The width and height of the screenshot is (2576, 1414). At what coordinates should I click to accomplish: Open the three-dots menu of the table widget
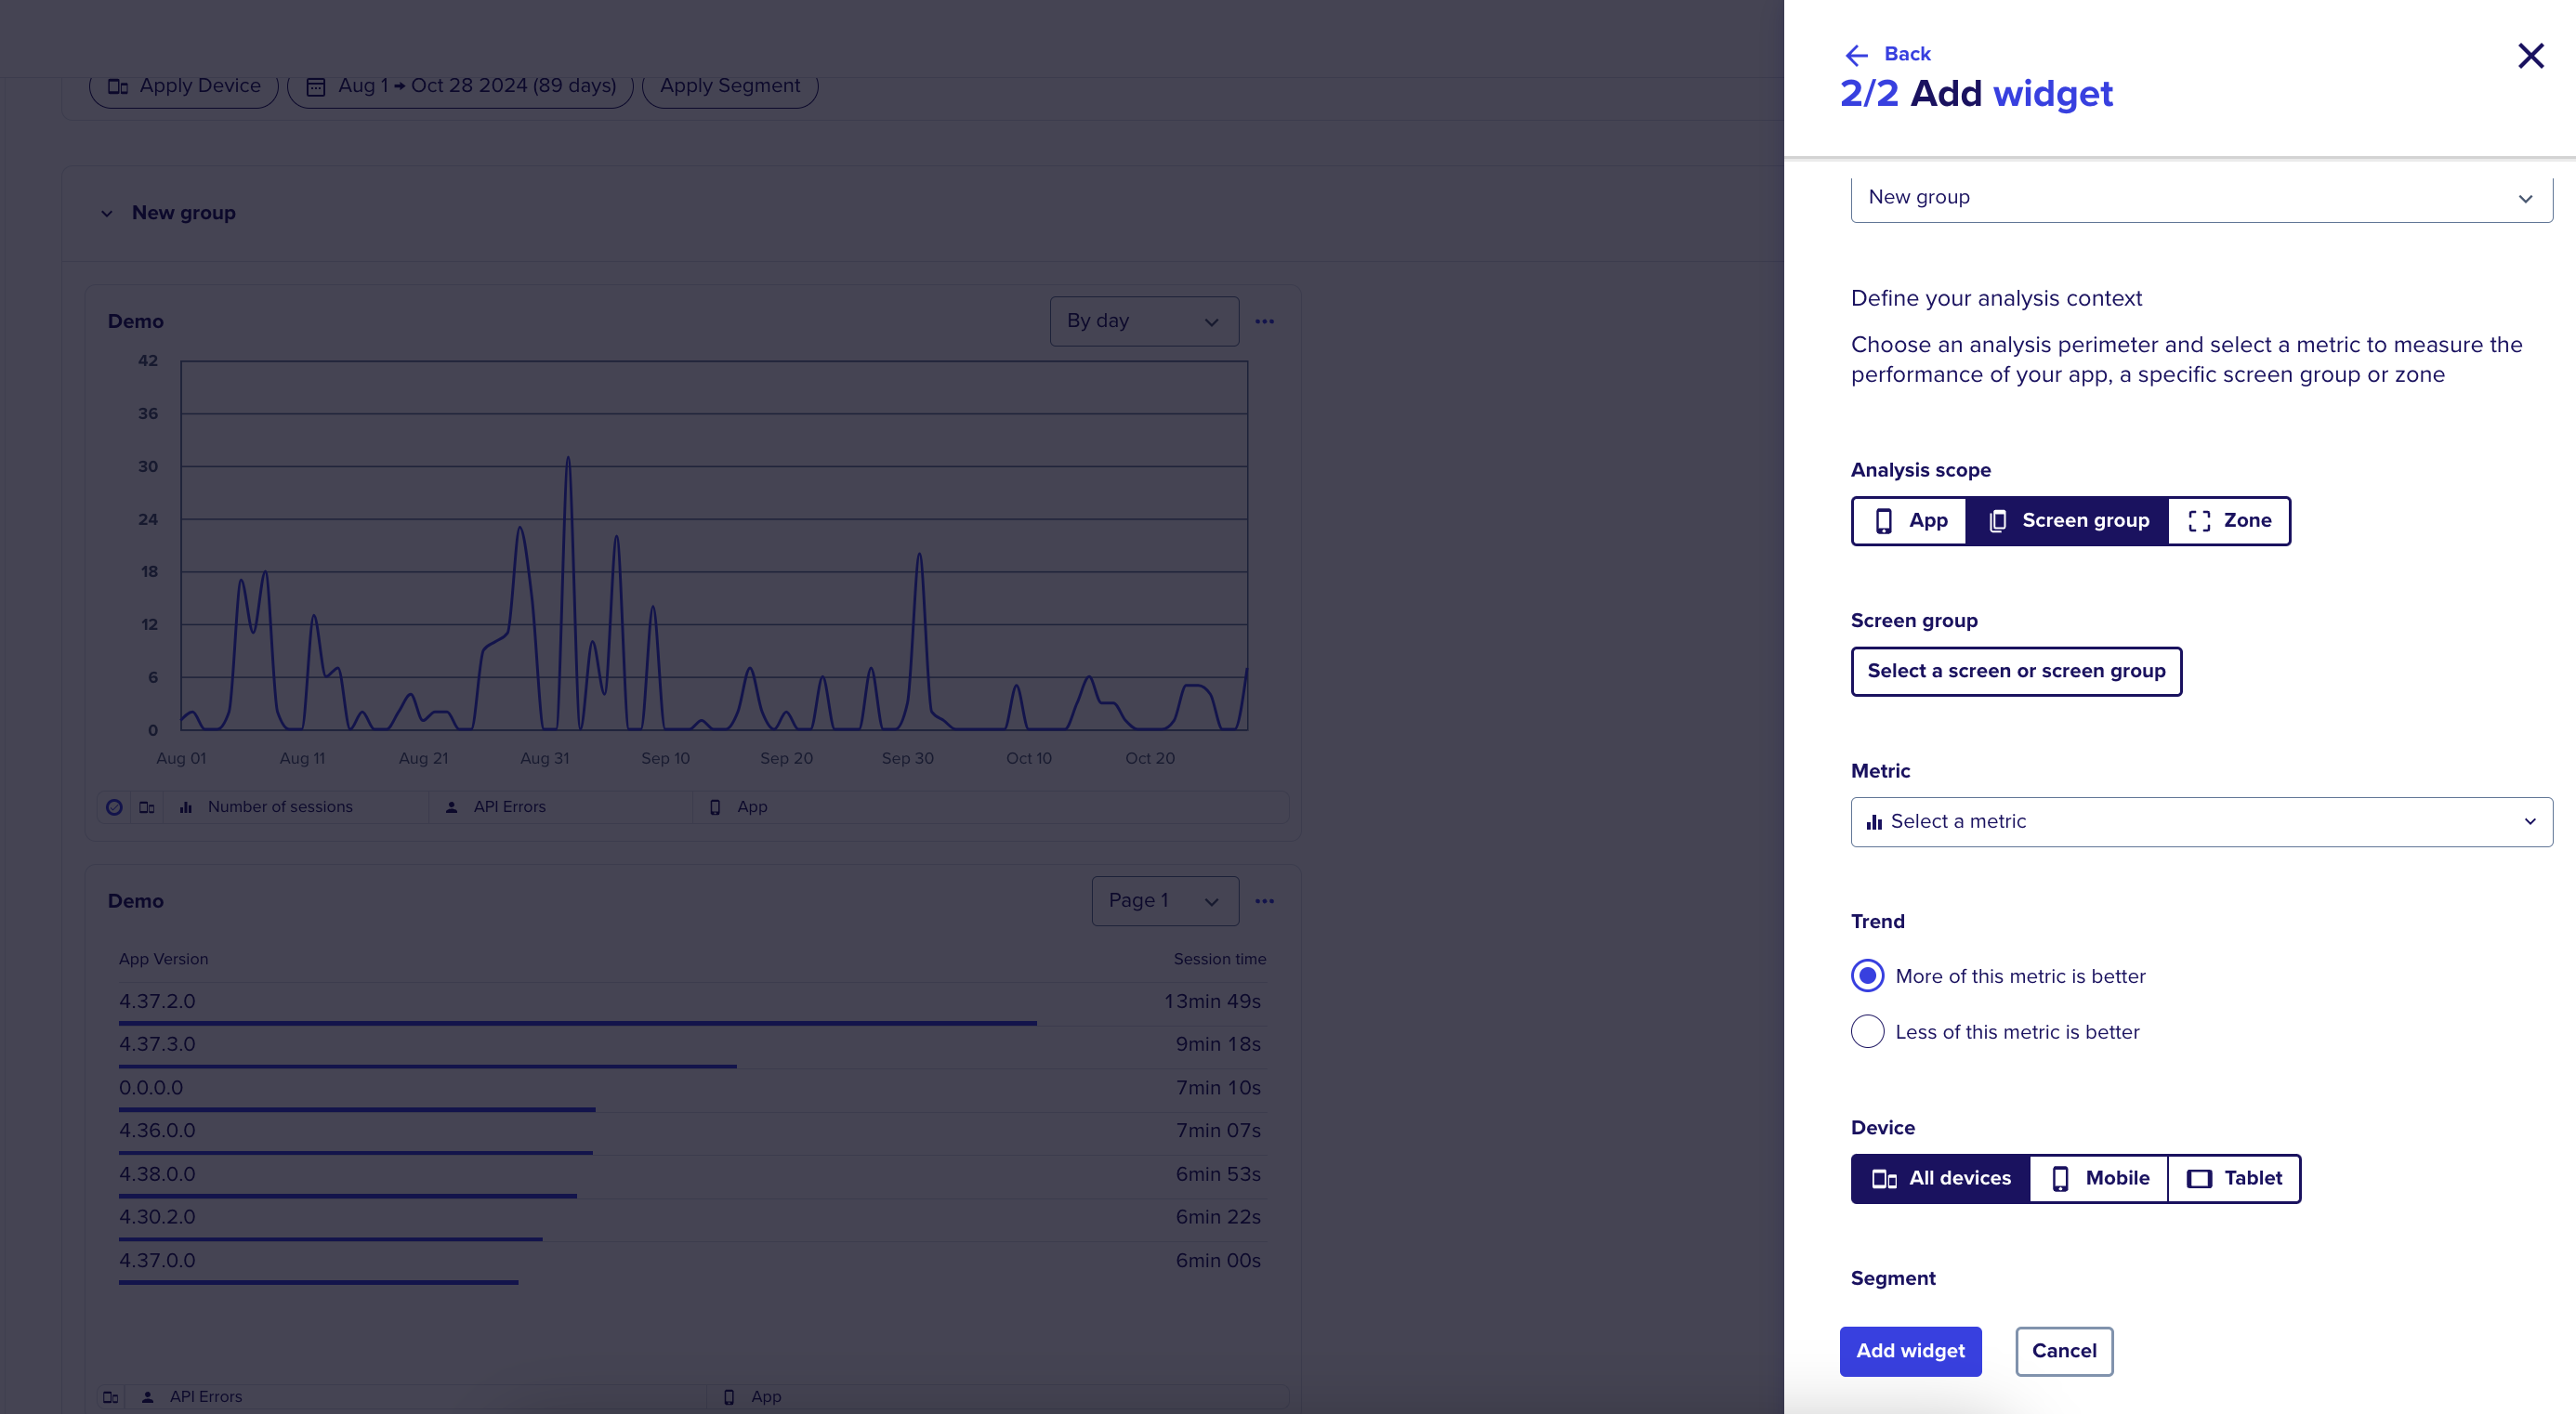(x=1264, y=901)
